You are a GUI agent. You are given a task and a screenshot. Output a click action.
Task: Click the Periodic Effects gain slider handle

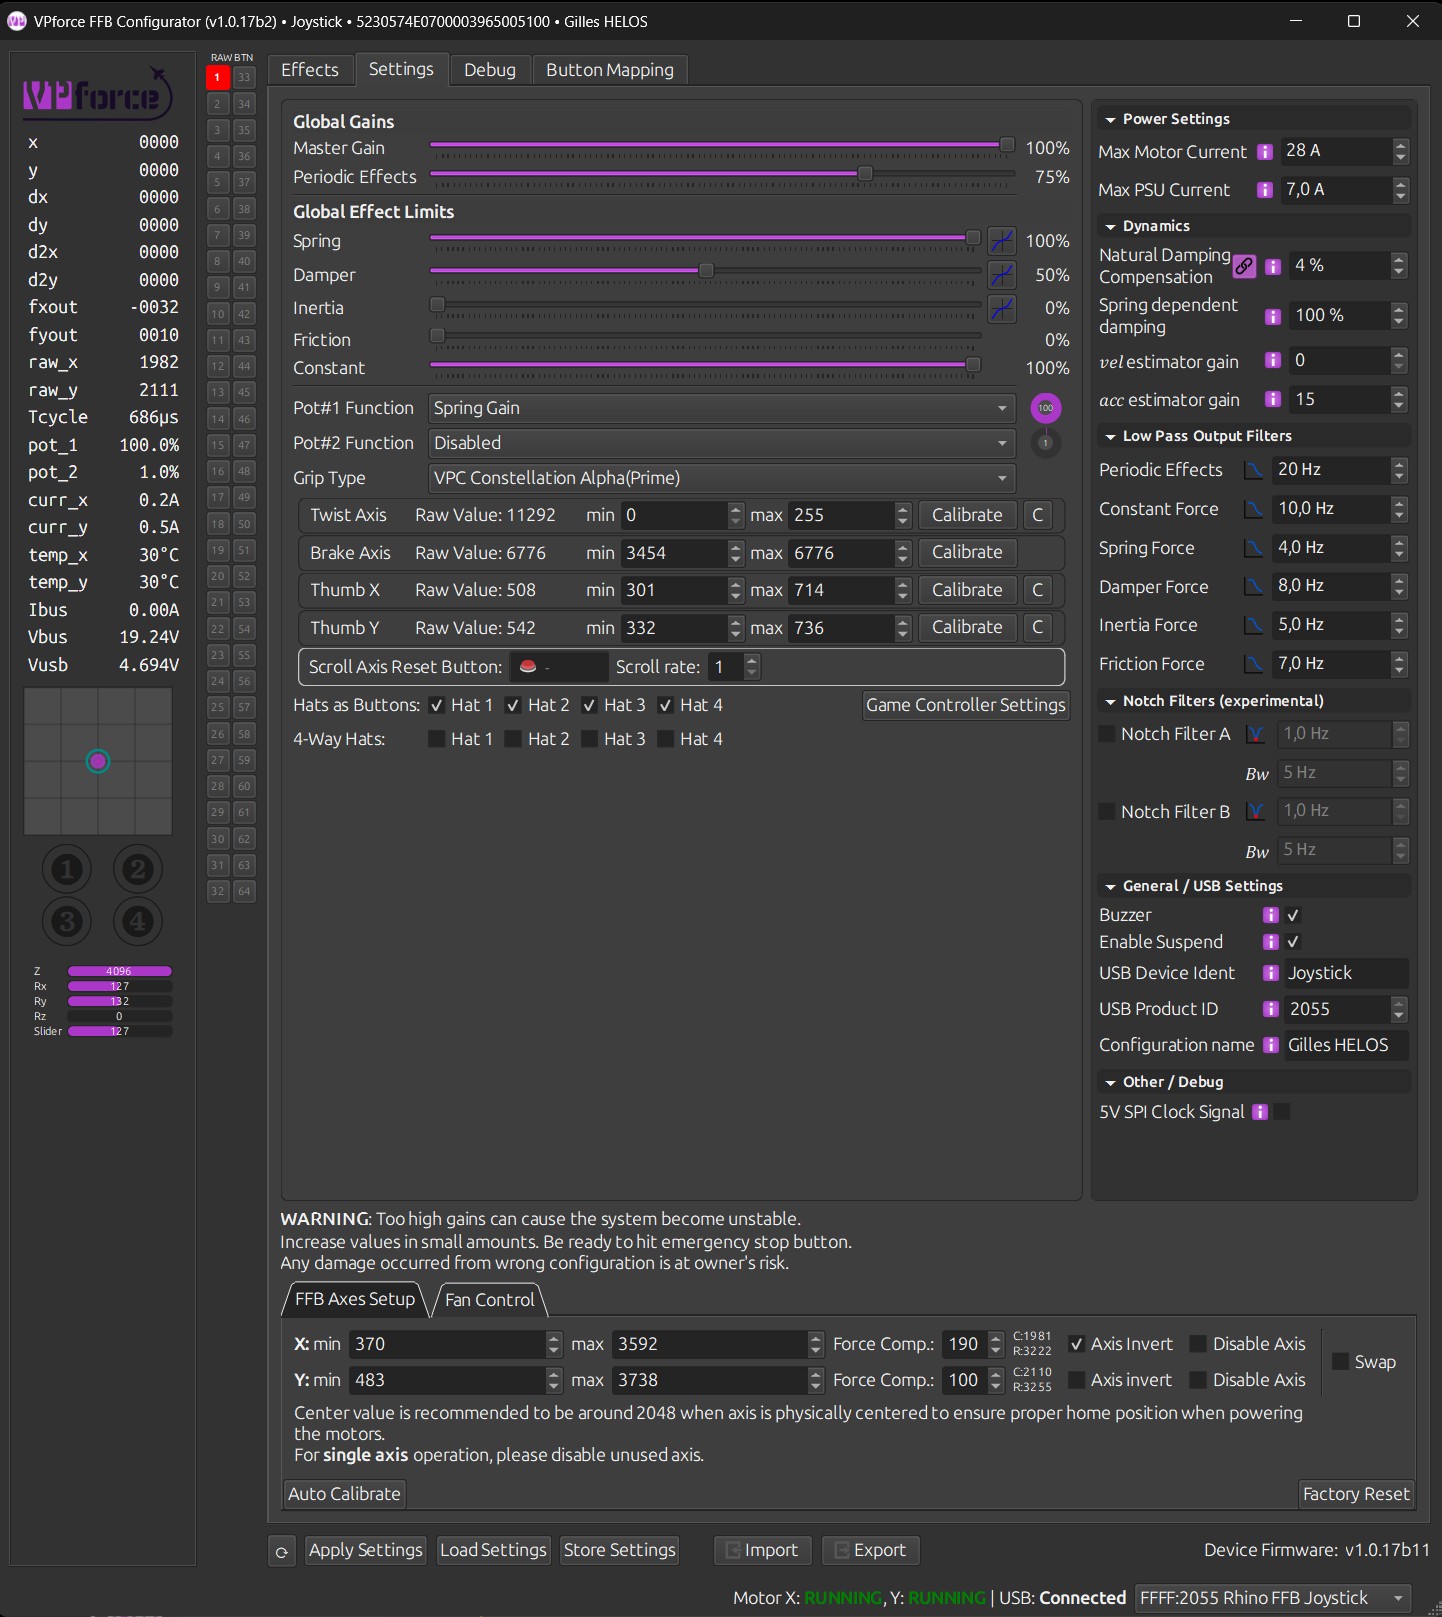pos(865,174)
